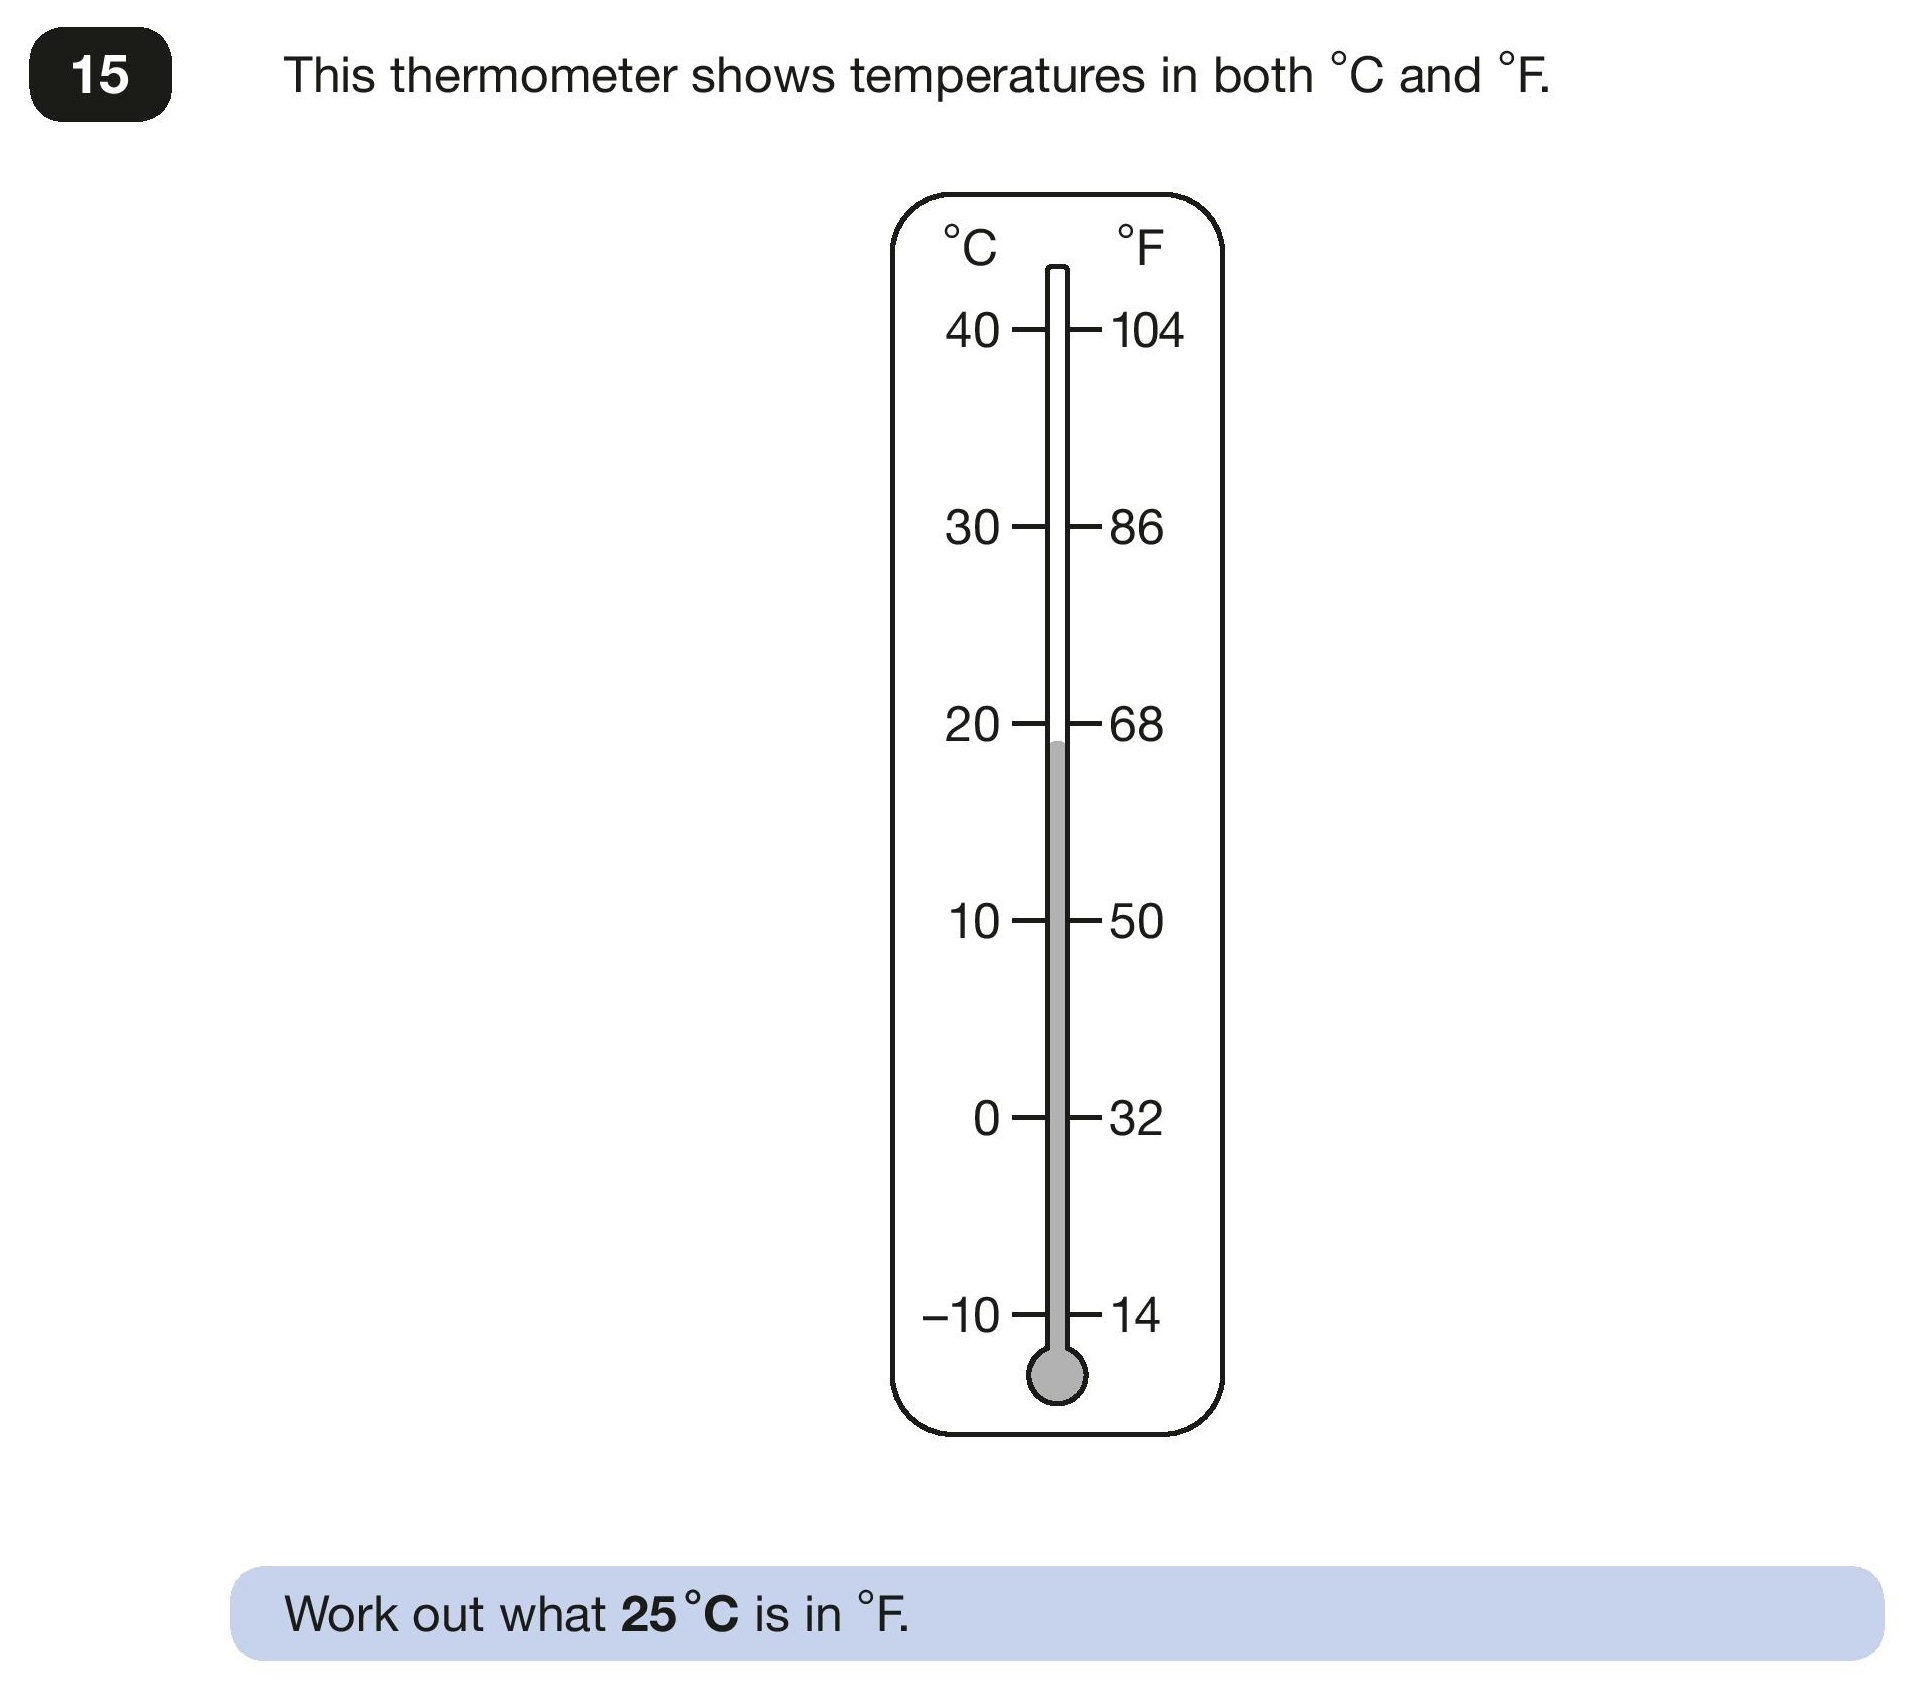Click the 50 label on the Fahrenheit scale
The image size is (1921, 1697).
(1137, 921)
